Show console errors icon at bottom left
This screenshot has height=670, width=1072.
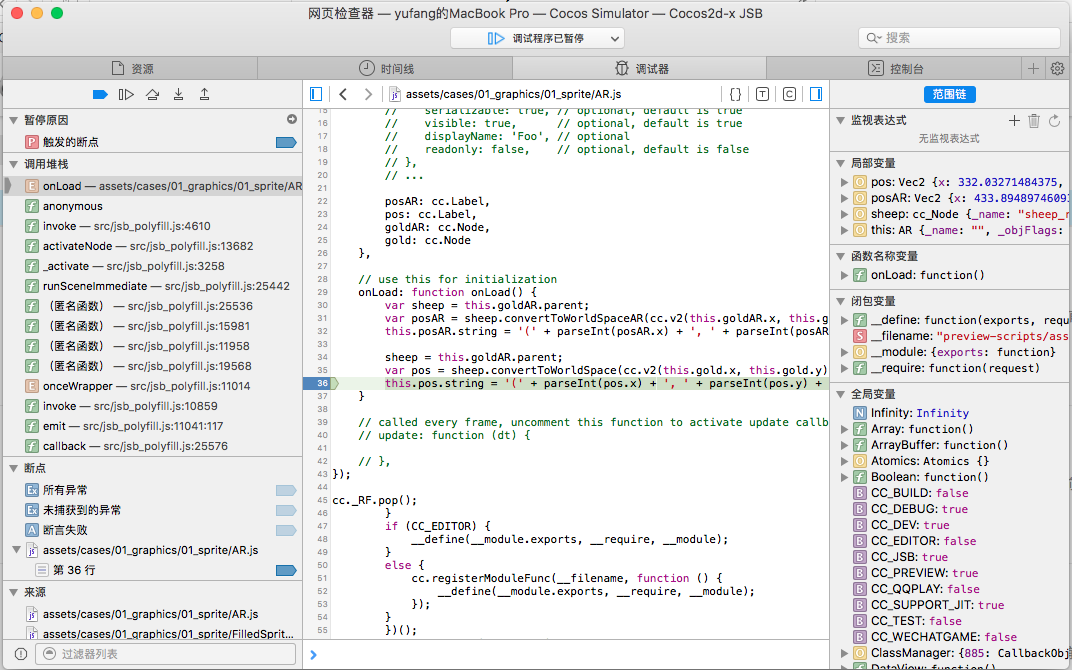click(21, 654)
